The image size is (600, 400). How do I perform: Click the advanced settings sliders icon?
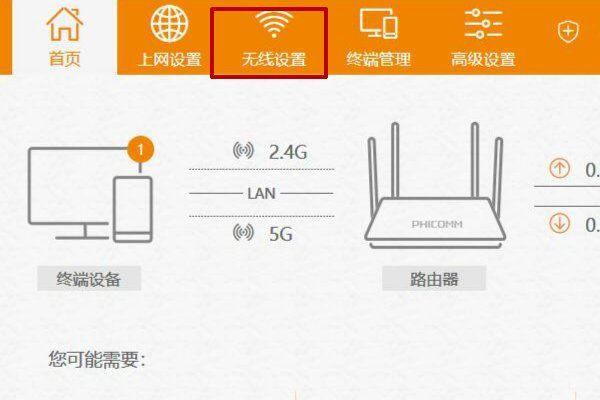click(483, 24)
